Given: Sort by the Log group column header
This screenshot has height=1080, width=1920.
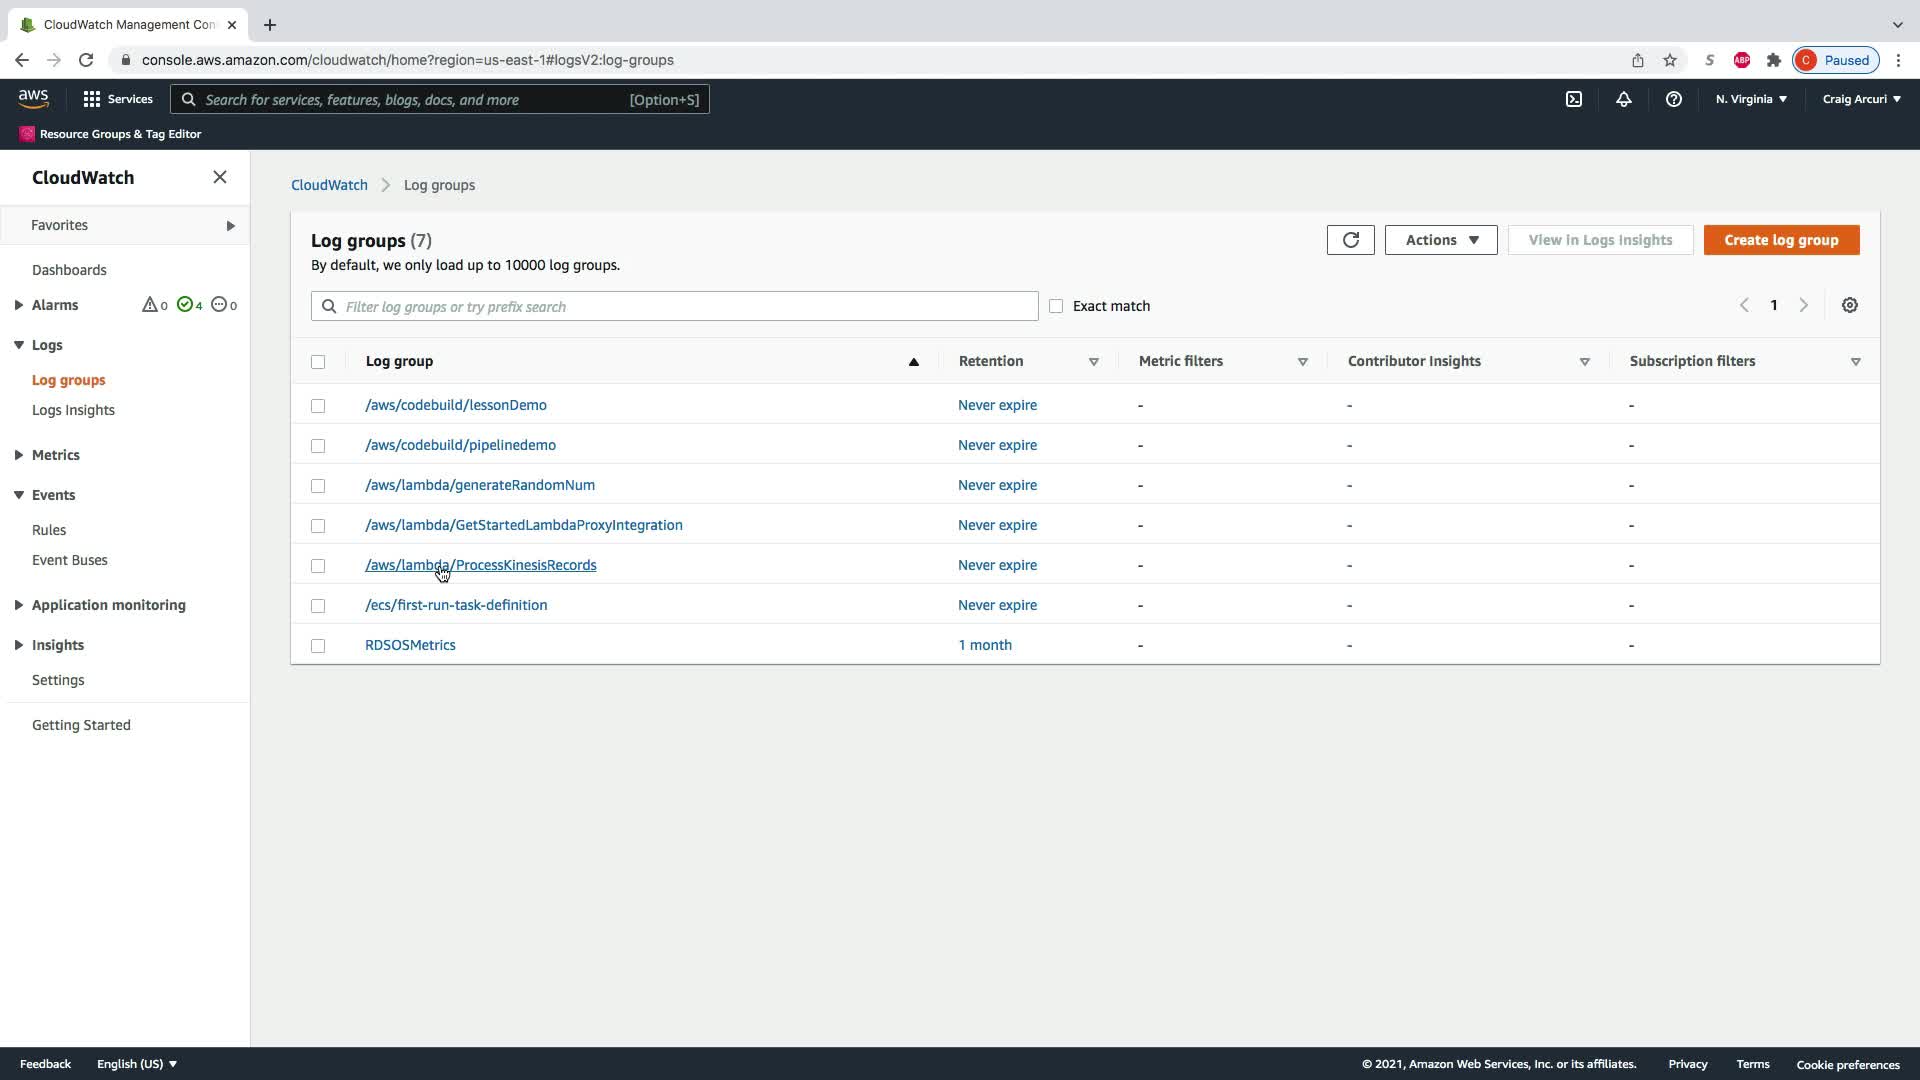Looking at the screenshot, I should (x=399, y=361).
